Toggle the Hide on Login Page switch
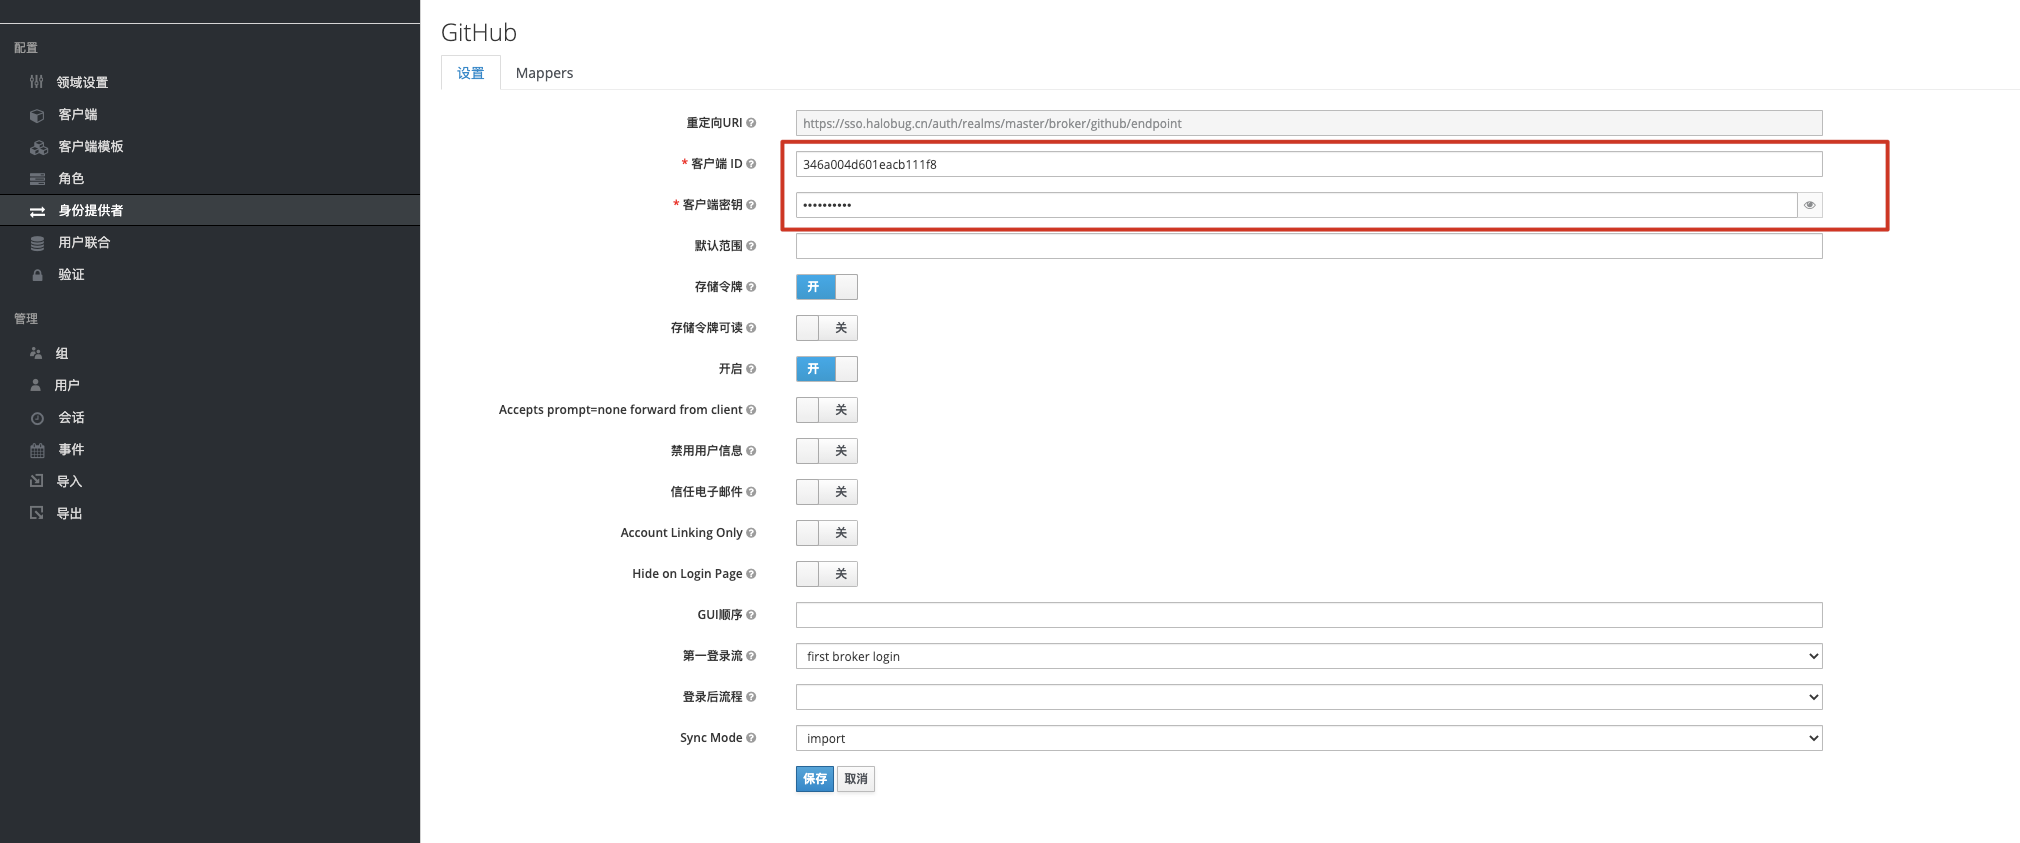 tap(827, 574)
